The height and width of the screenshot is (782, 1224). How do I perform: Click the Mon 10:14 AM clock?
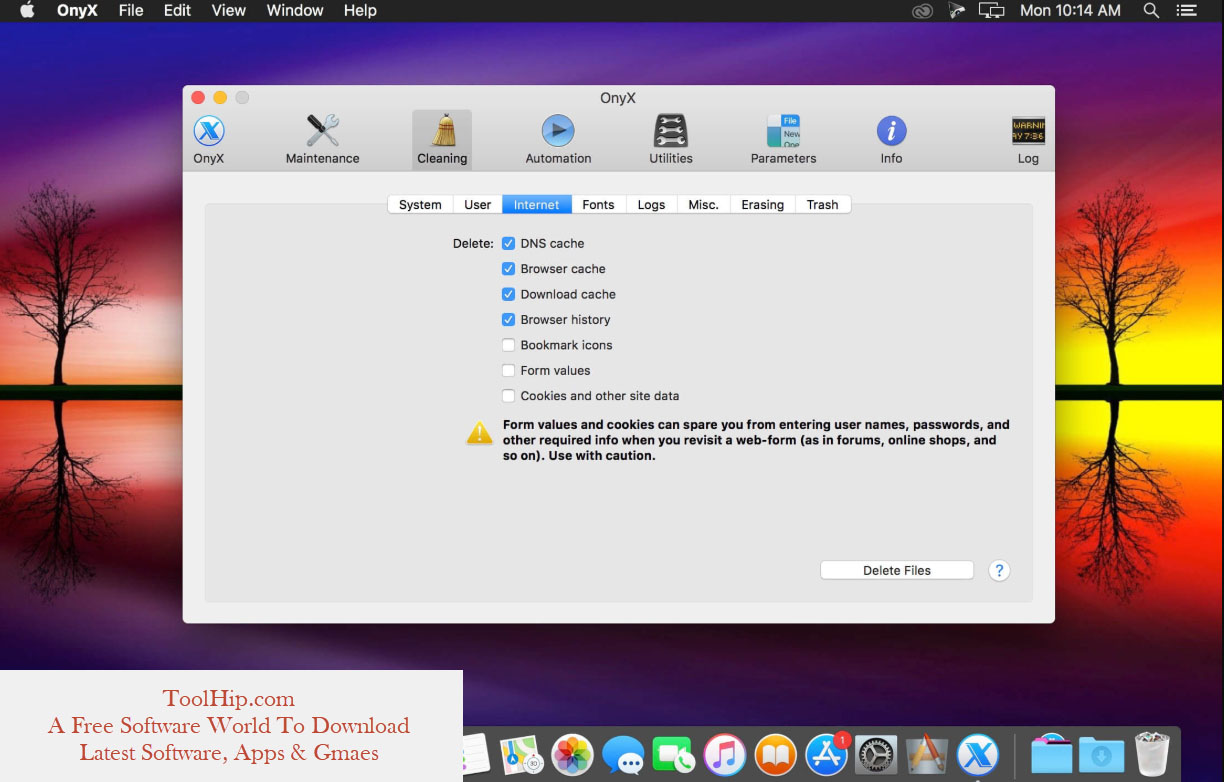point(1070,10)
